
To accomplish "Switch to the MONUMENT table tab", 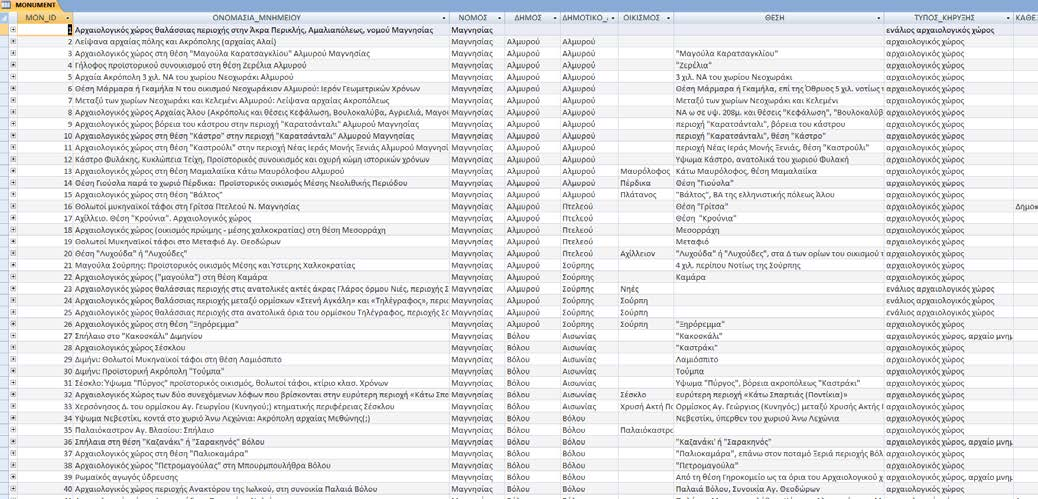I will [32, 5].
